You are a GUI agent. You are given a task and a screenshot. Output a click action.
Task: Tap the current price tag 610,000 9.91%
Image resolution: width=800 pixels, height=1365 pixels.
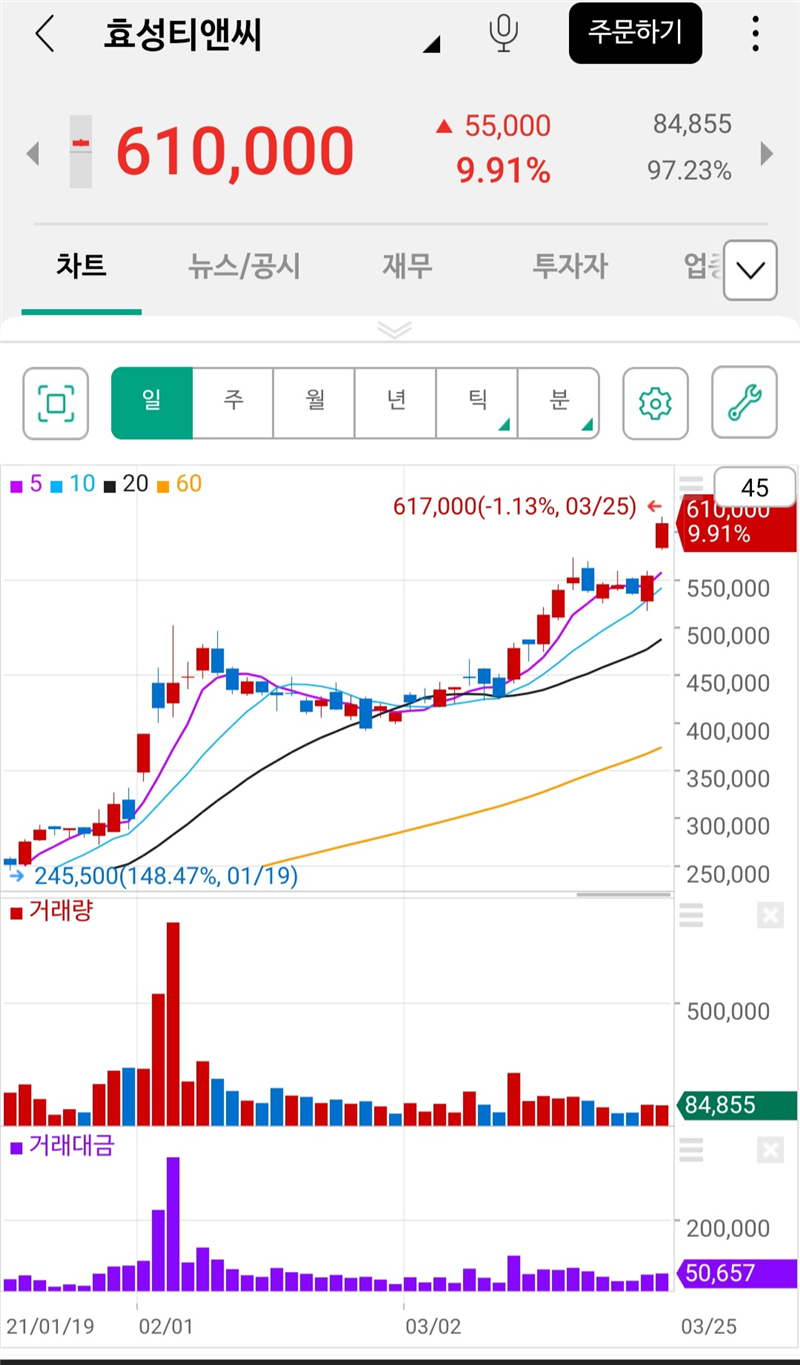tap(738, 522)
